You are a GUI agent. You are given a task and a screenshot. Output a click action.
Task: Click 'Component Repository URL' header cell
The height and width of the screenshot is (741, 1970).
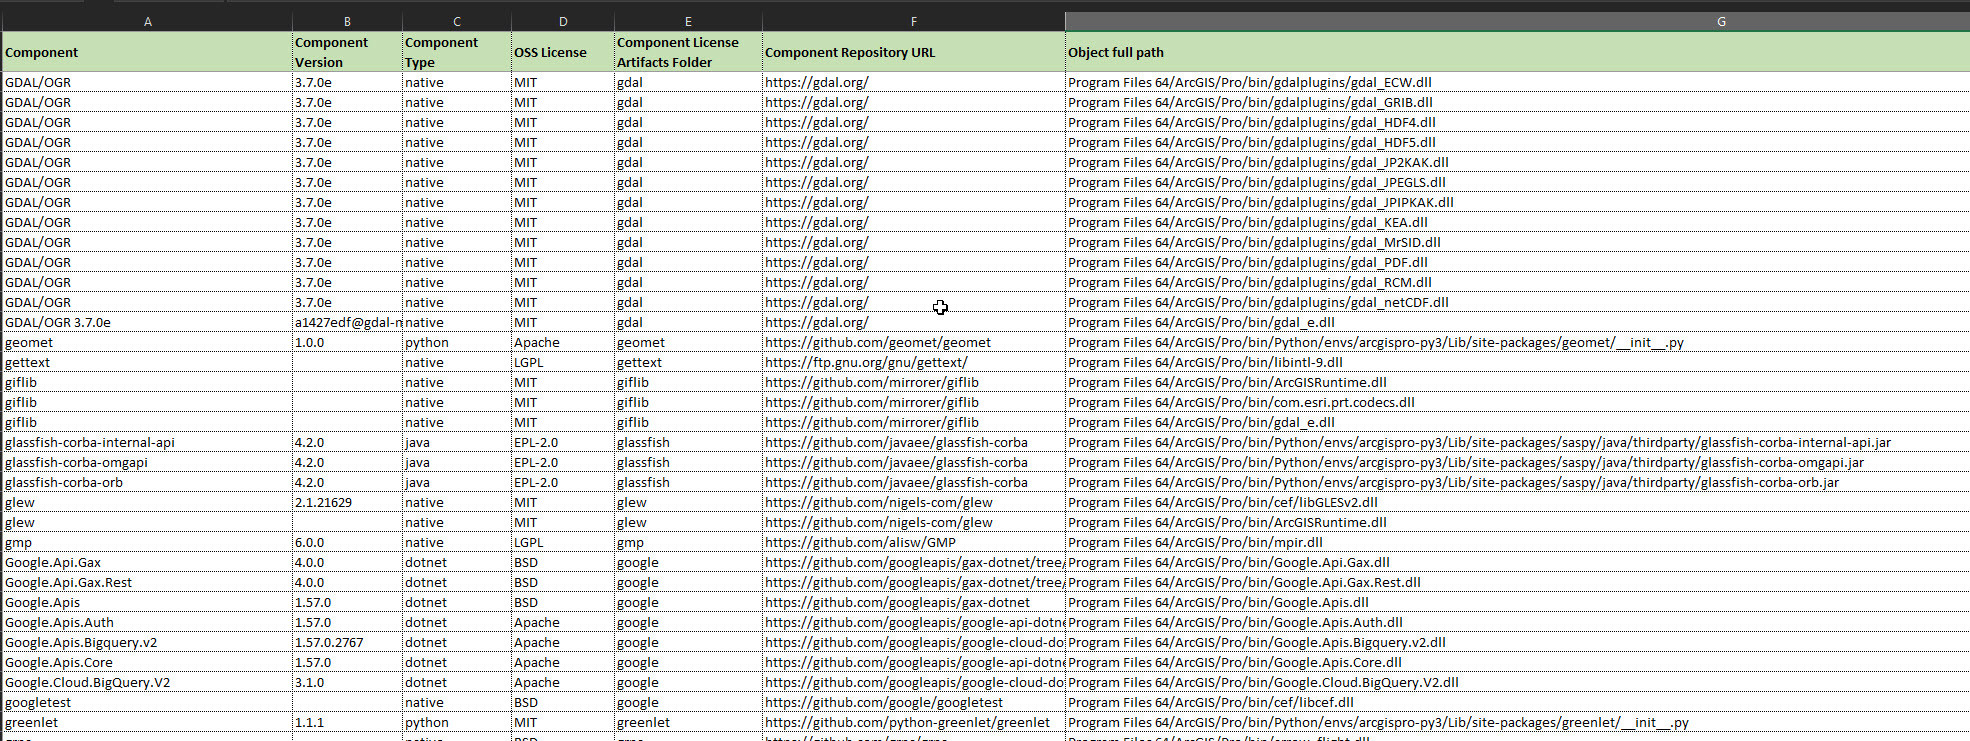coord(914,52)
